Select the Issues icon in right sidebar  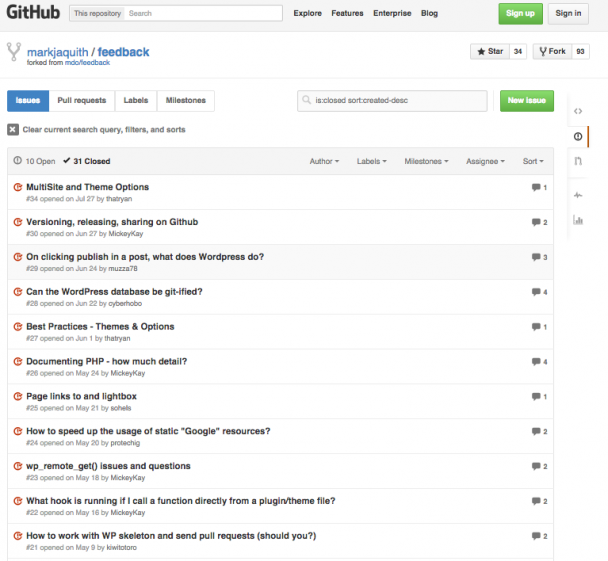tap(578, 136)
